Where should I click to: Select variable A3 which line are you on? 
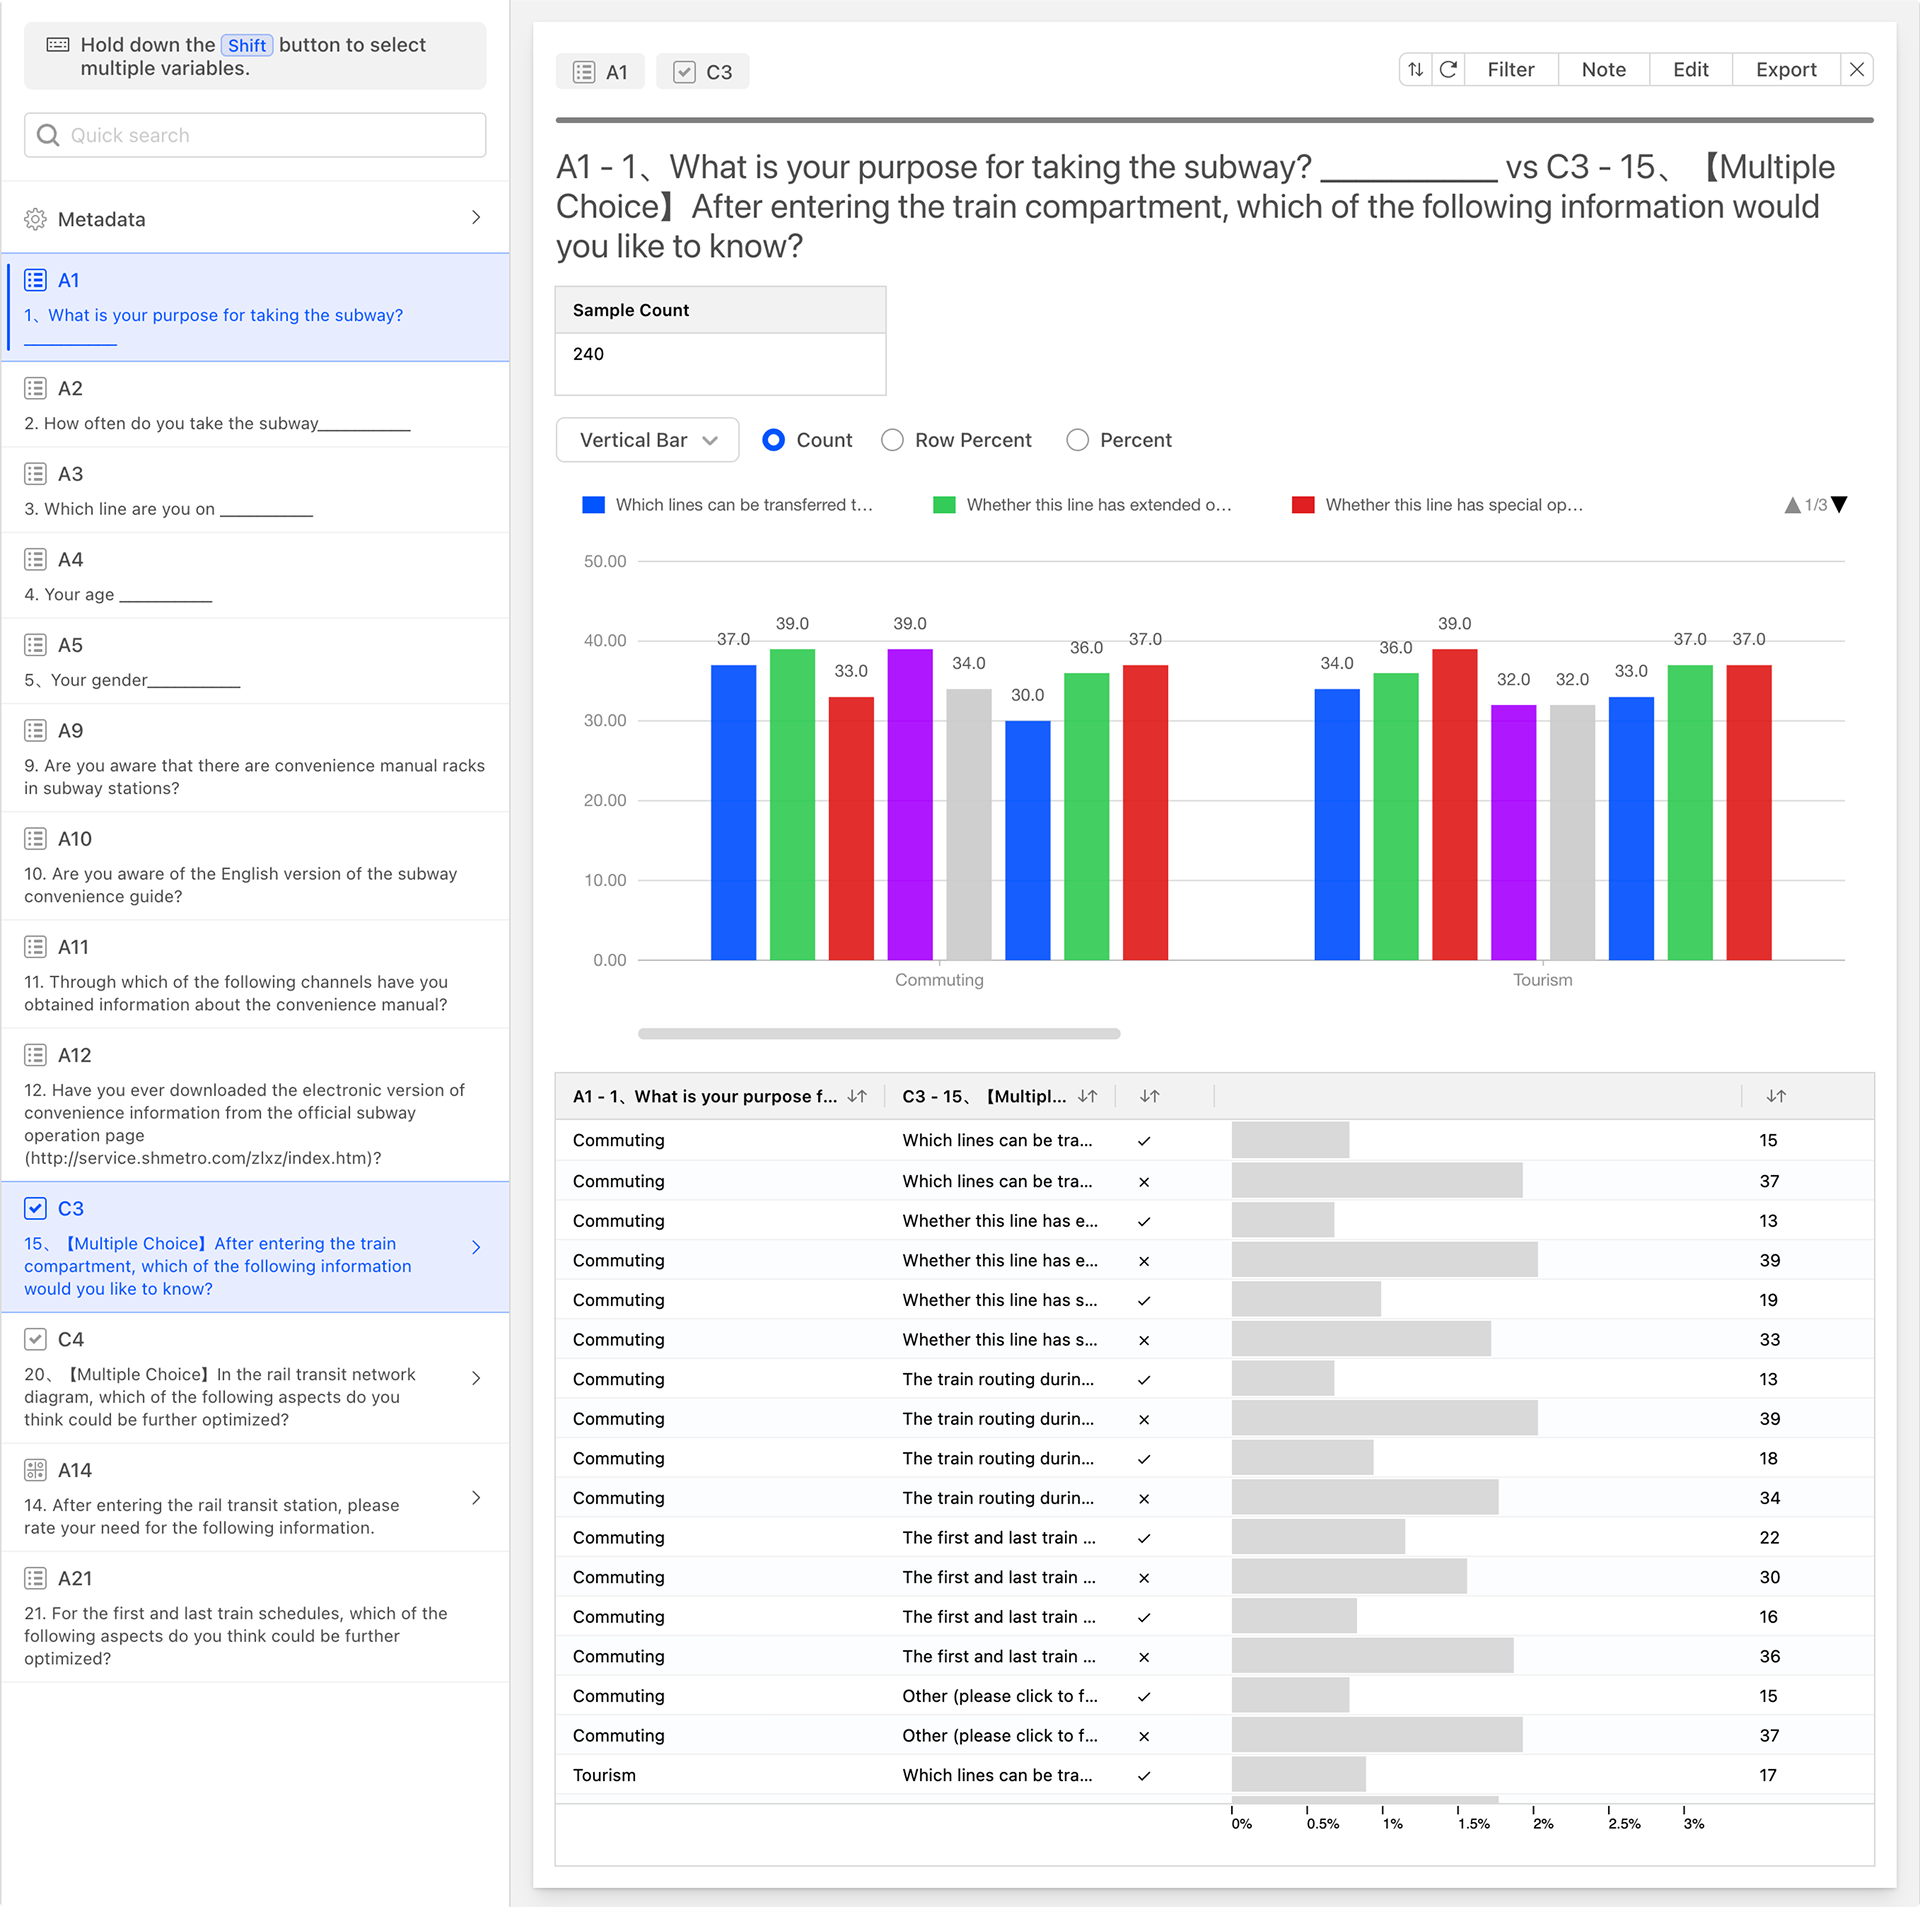point(255,490)
